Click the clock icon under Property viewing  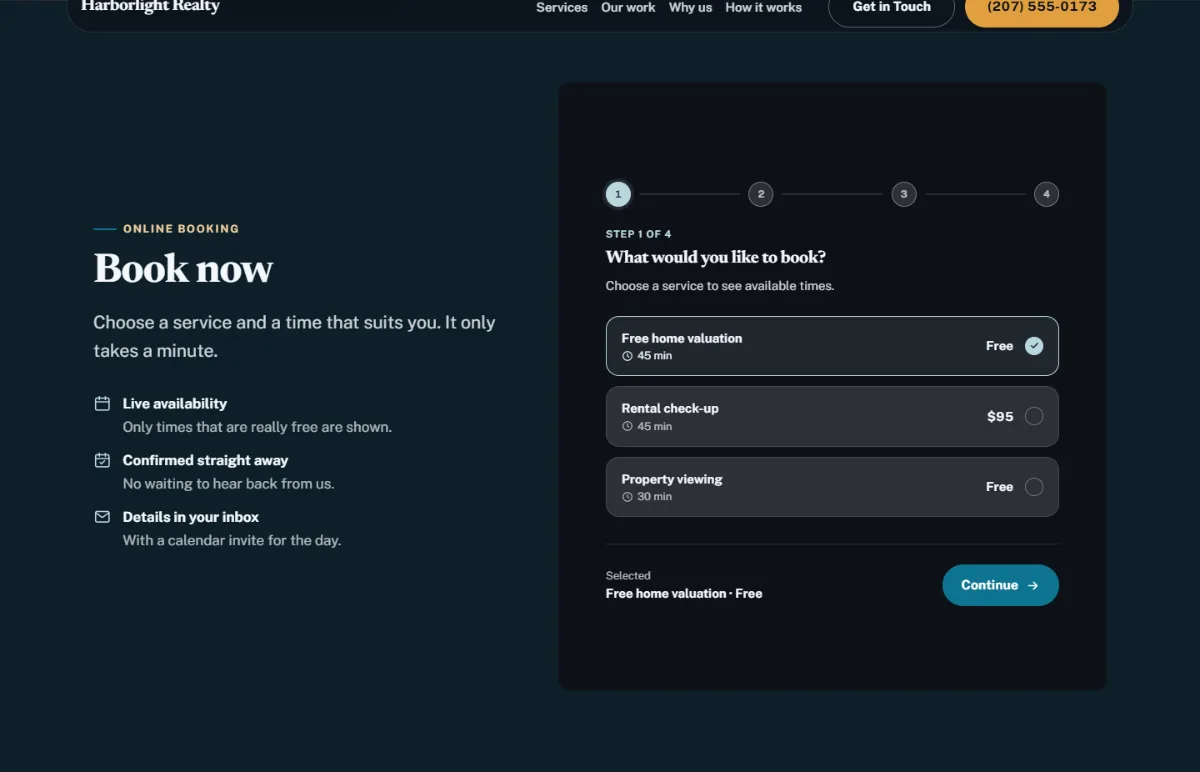click(628, 497)
